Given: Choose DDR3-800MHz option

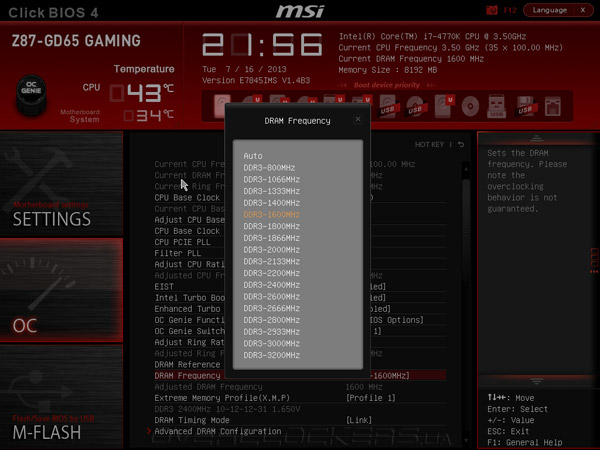Looking at the screenshot, I should [x=269, y=168].
